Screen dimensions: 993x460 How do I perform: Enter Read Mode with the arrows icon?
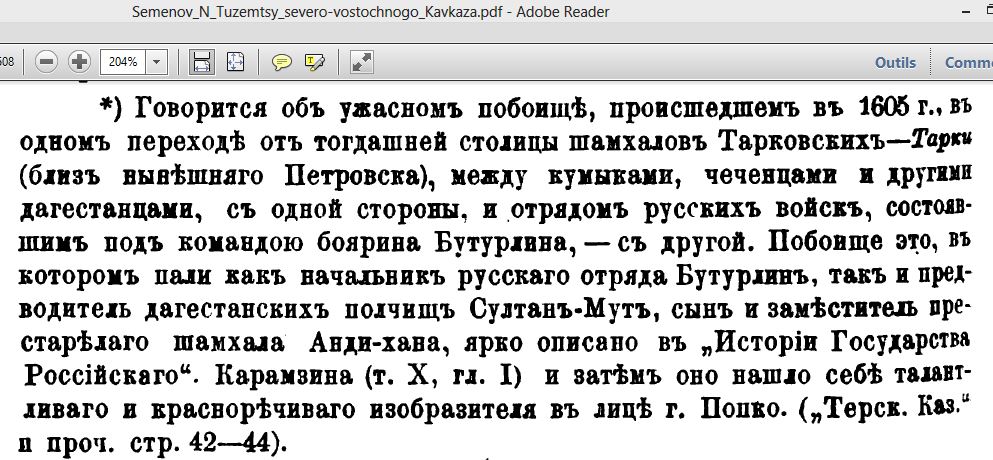(362, 62)
